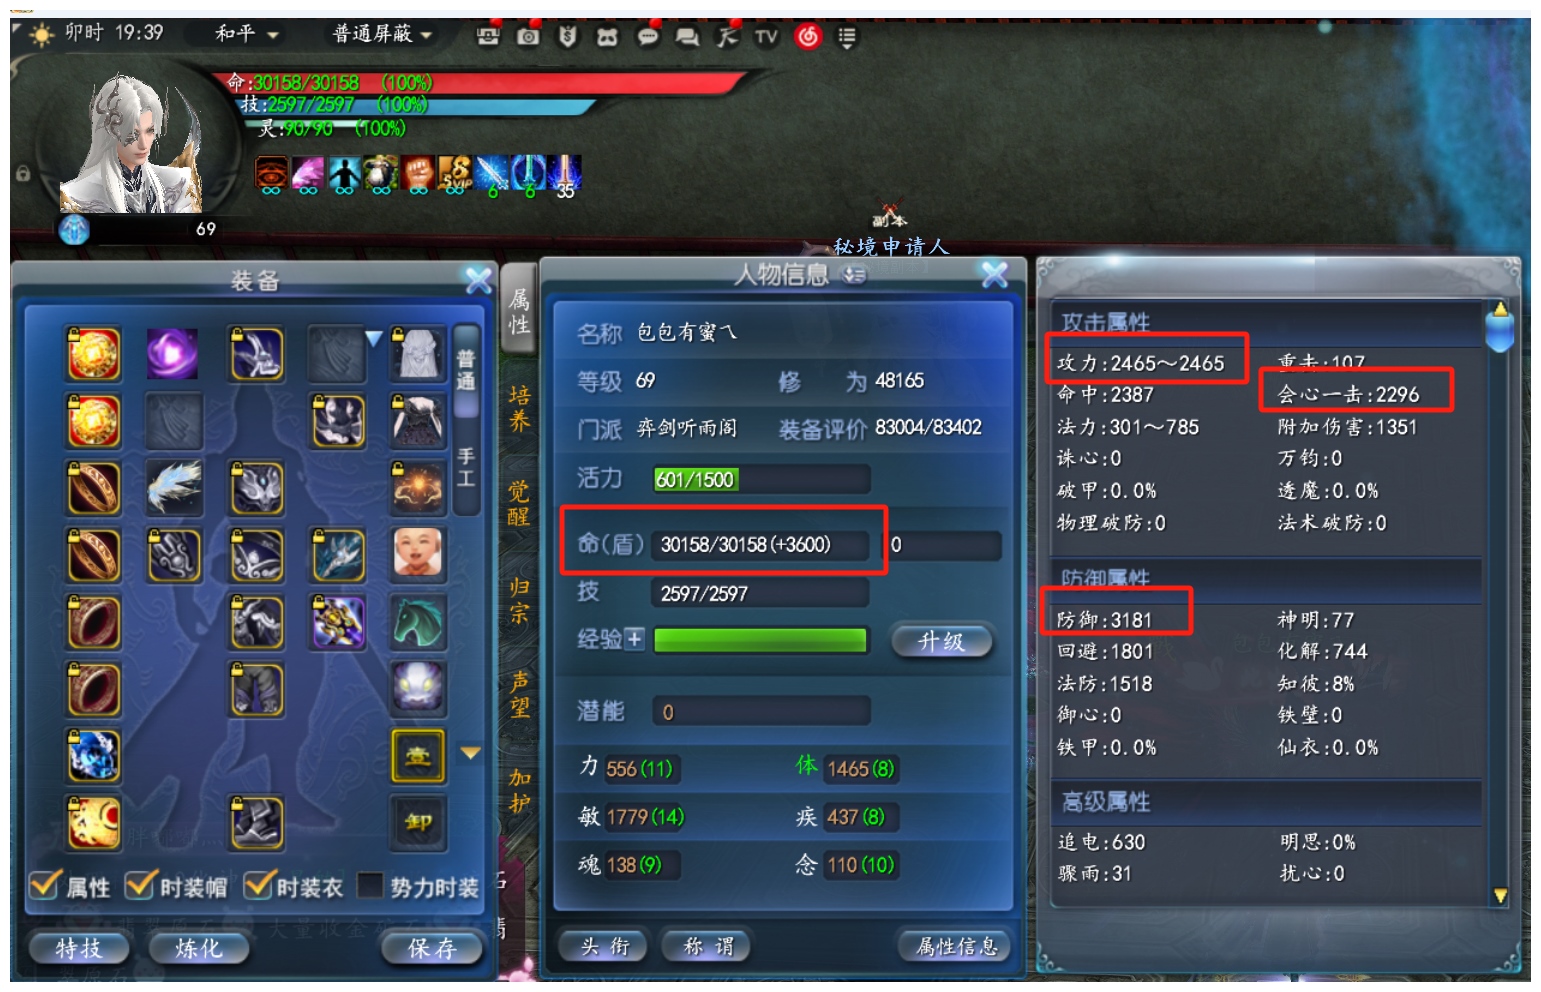Screen dimensions: 1541x992
Task: Select the baby face pet slot icon
Action: coord(418,553)
